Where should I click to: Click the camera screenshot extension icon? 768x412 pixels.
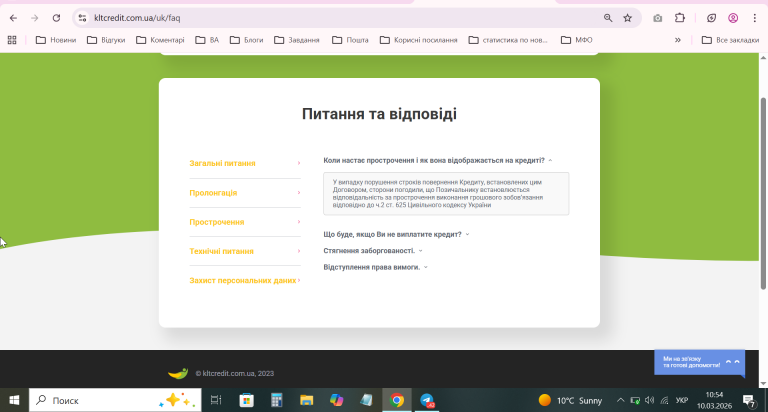click(x=657, y=18)
